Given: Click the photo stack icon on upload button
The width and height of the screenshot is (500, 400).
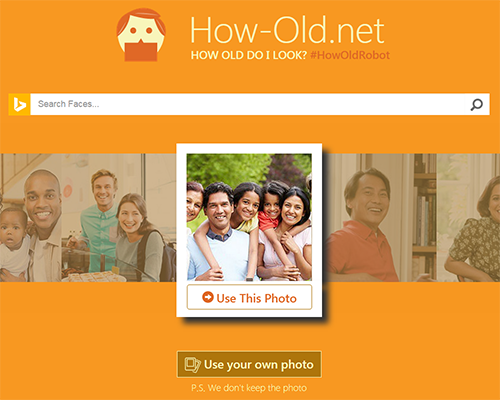Looking at the screenshot, I should (x=193, y=365).
